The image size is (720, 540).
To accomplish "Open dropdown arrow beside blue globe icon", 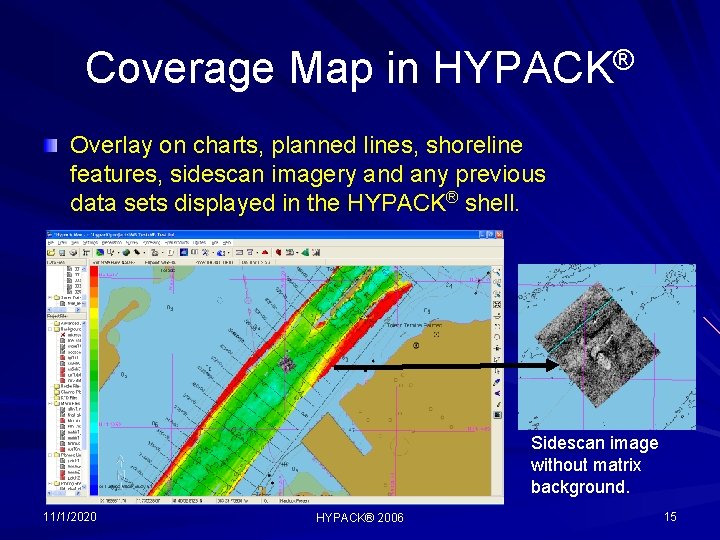I will [x=229, y=253].
